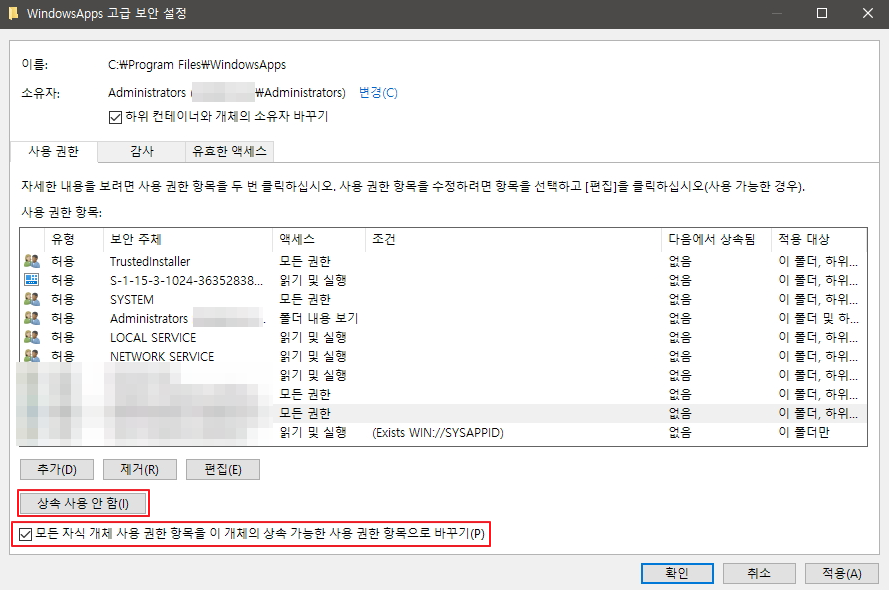Click the 이 폴더 및 하... applies-to cell
Screen dimensions: 889x590
pyautogui.click(x=819, y=318)
